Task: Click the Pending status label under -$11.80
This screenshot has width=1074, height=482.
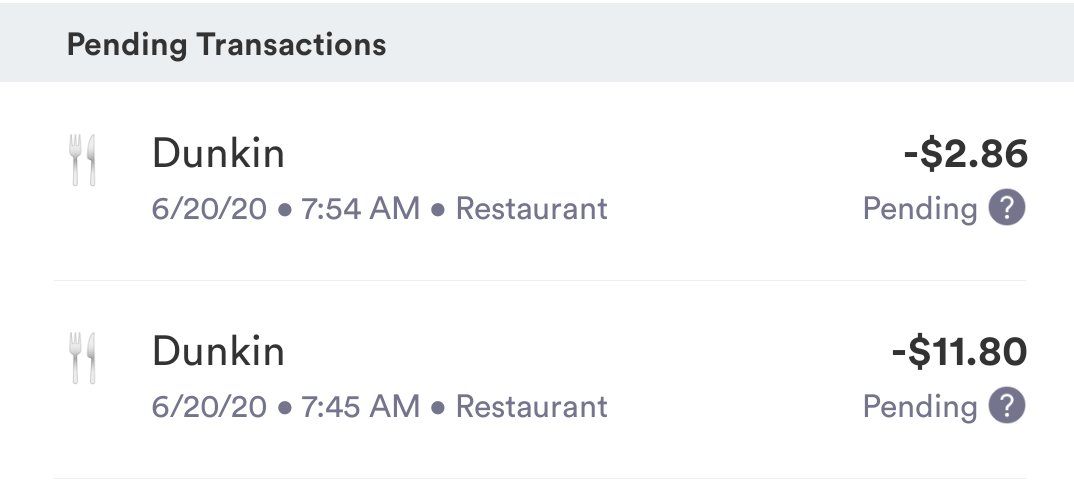Action: tap(920, 407)
